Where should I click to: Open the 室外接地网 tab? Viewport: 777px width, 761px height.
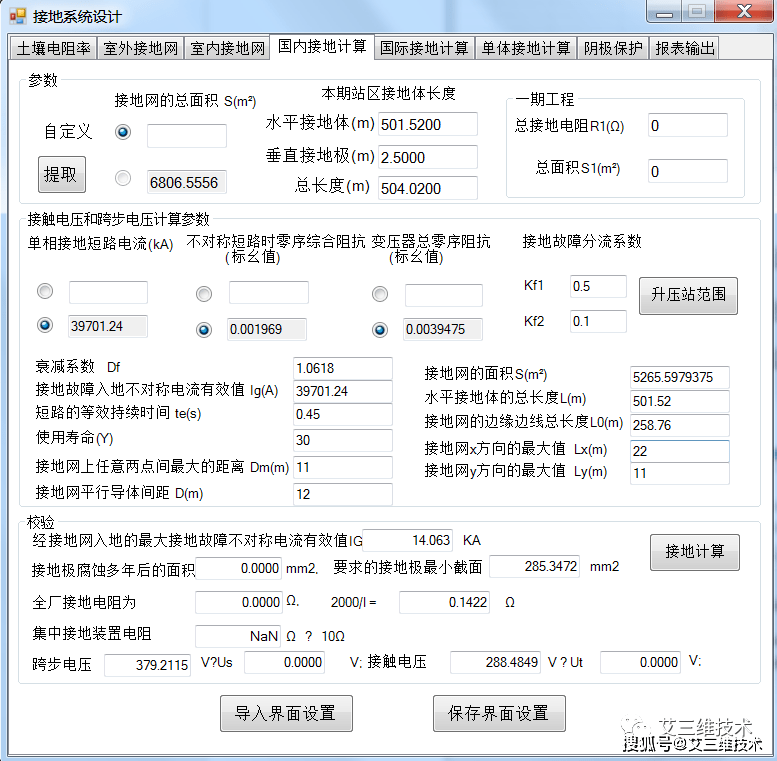pos(140,48)
